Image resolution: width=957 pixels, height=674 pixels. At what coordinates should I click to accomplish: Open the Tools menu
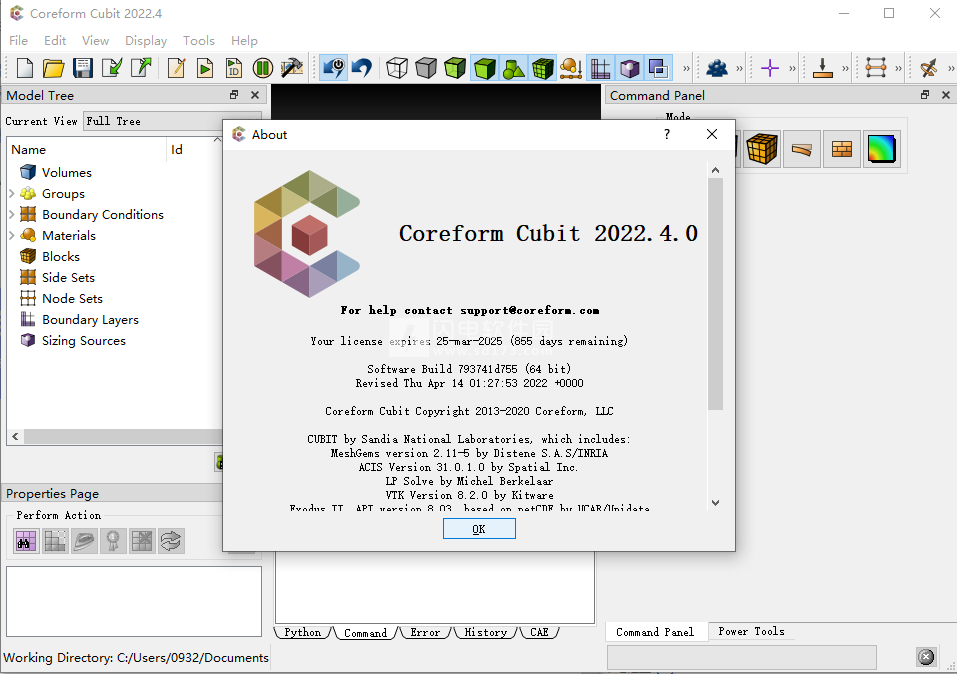pos(198,41)
